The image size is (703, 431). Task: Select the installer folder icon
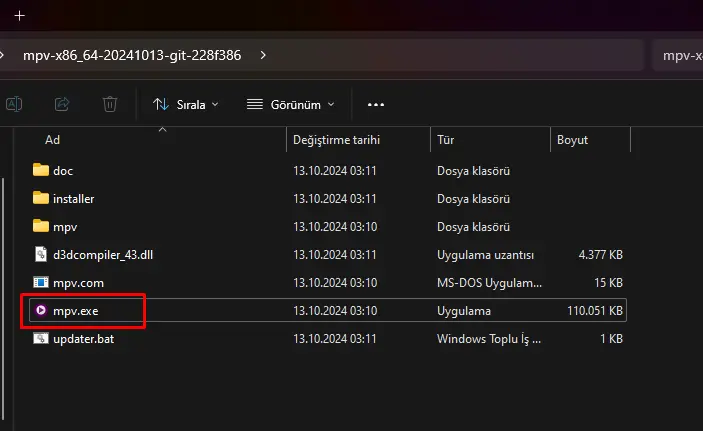41,198
